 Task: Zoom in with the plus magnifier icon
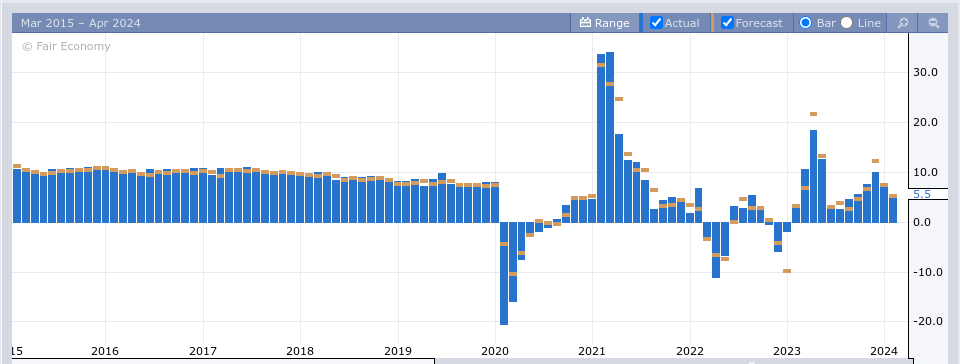pyautogui.click(x=902, y=23)
